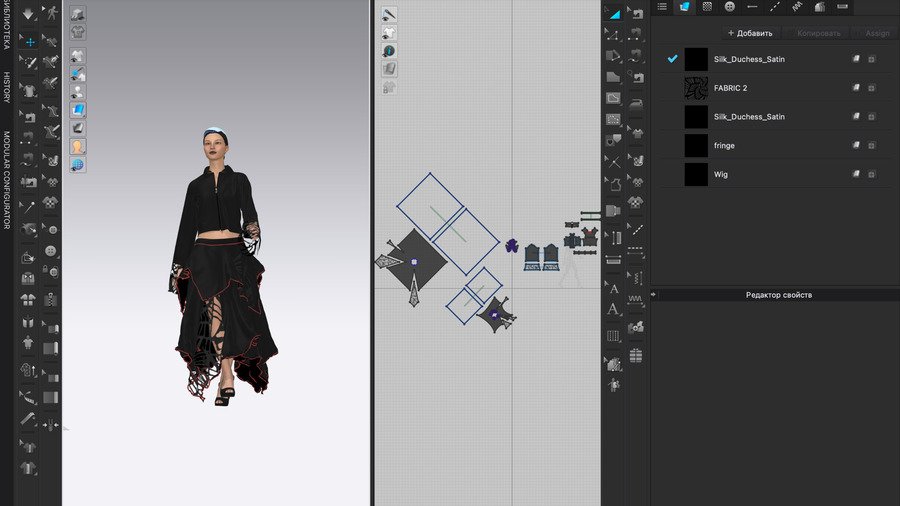This screenshot has width=900, height=506.
Task: Toggle the checkmark on first Silk_Duchess_Satin
Action: click(x=672, y=59)
